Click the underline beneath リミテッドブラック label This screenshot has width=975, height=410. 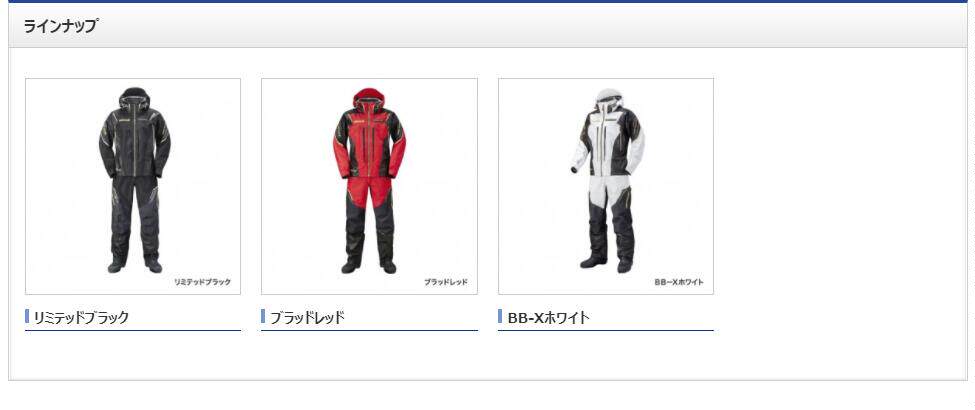coord(132,330)
